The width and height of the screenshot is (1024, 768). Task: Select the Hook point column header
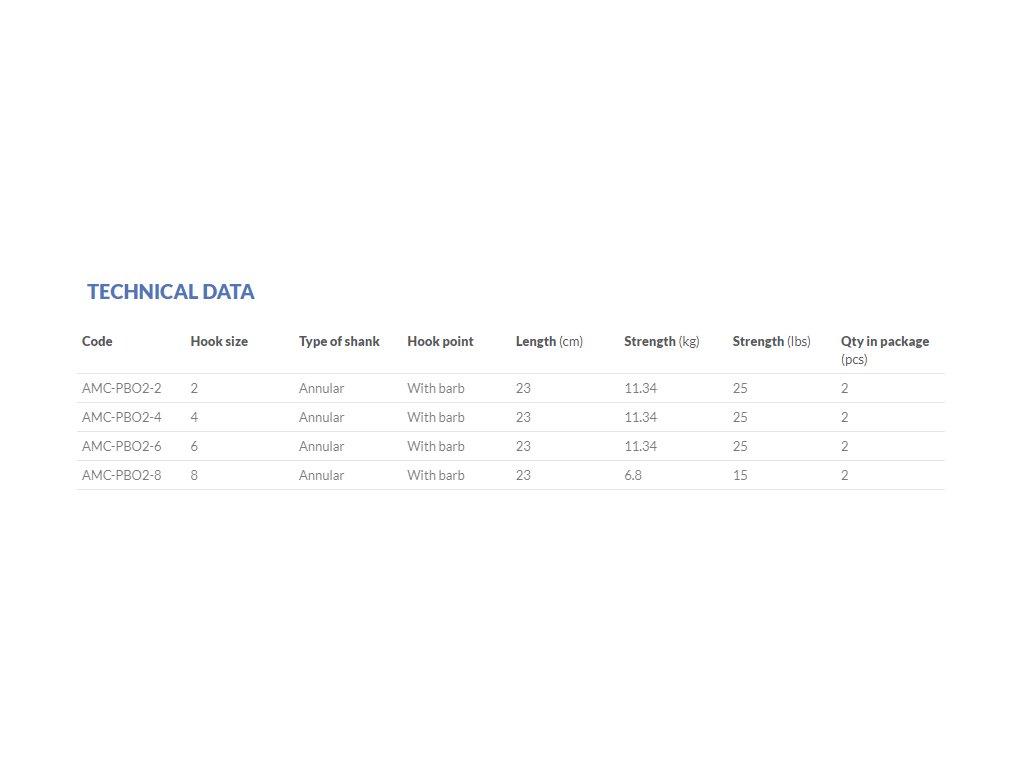pyautogui.click(x=440, y=341)
